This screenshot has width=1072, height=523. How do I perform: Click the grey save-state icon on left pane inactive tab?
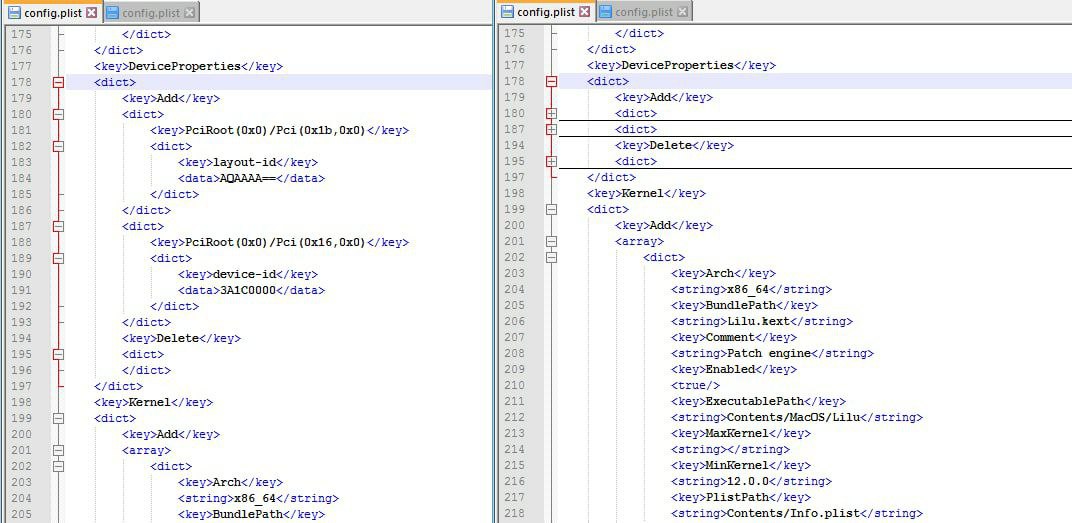[113, 12]
